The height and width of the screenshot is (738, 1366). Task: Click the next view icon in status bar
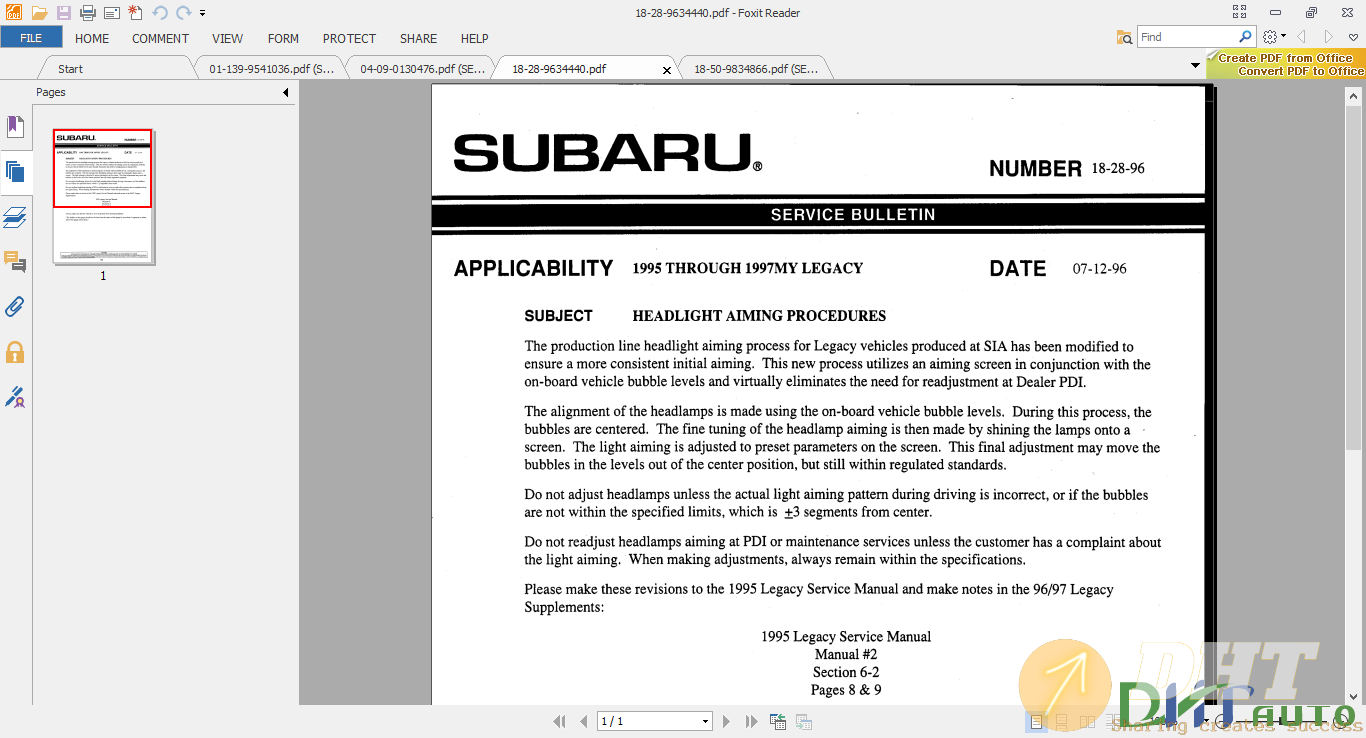pos(803,721)
